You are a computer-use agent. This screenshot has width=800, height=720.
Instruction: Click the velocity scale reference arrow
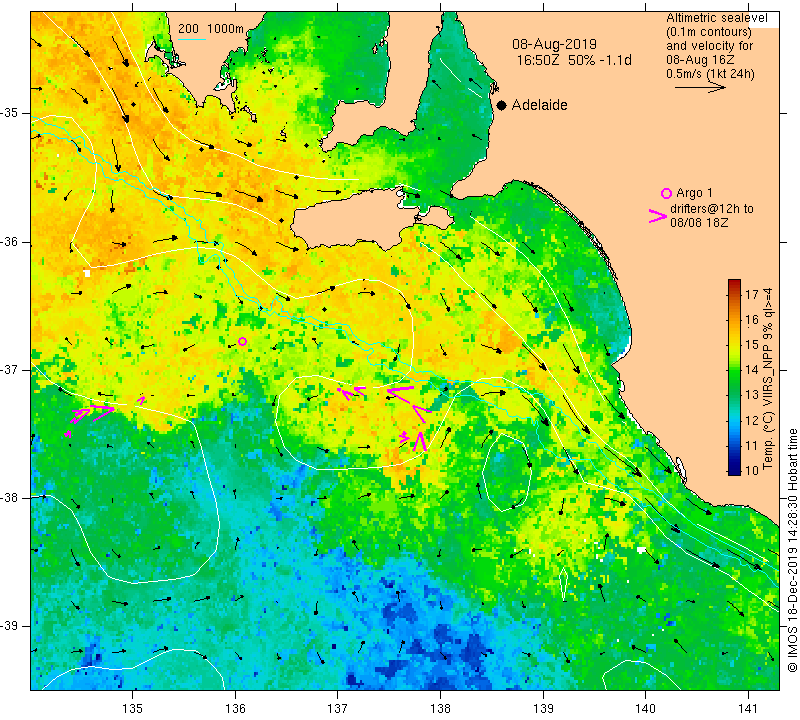click(700, 88)
